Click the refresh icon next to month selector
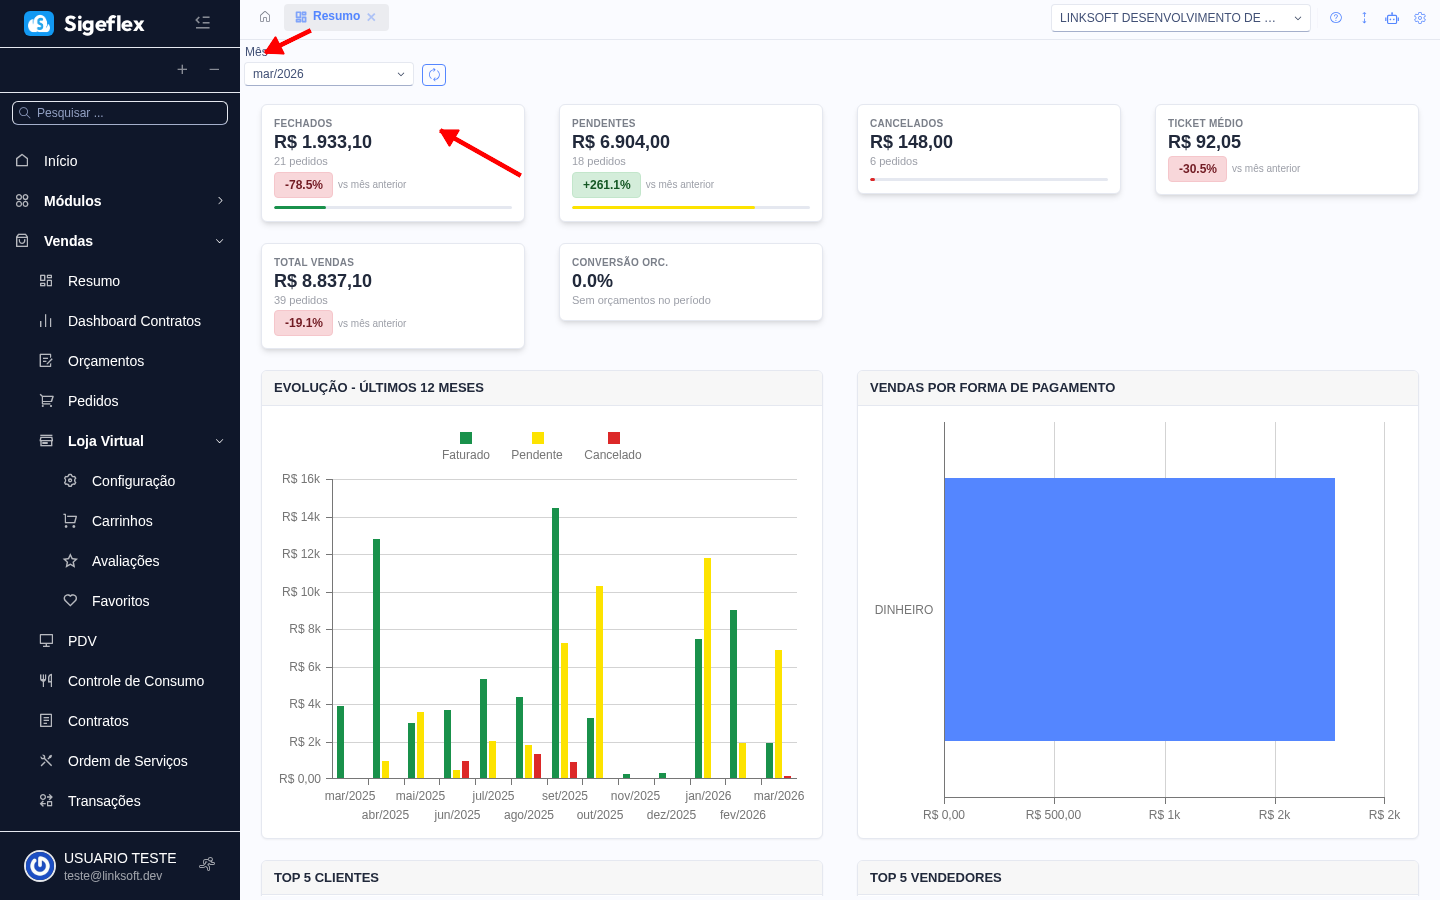Image resolution: width=1440 pixels, height=900 pixels. (433, 74)
